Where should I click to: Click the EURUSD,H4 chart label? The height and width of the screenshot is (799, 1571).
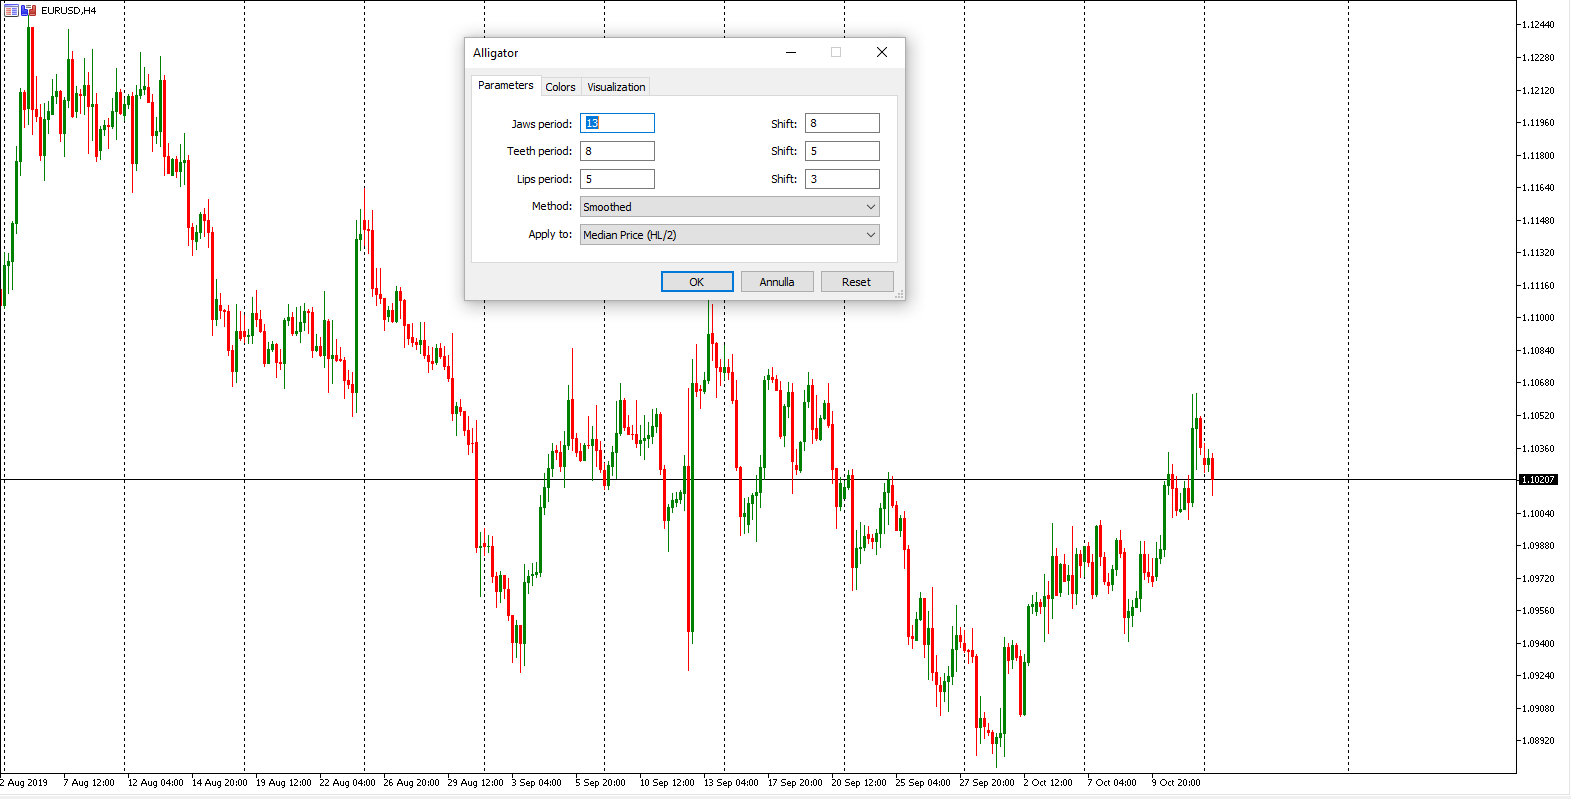coord(69,10)
